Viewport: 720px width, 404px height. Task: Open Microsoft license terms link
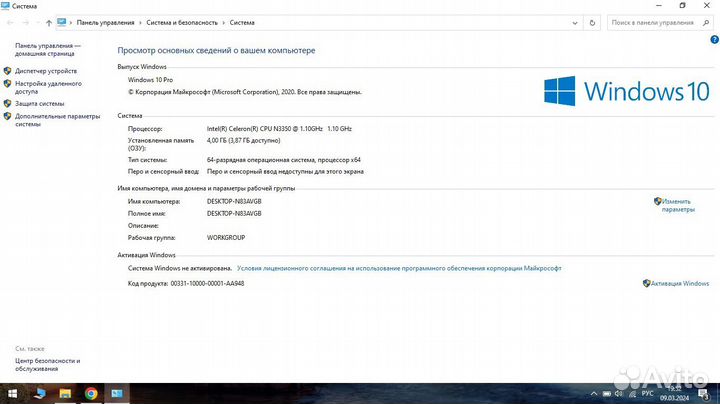point(399,268)
